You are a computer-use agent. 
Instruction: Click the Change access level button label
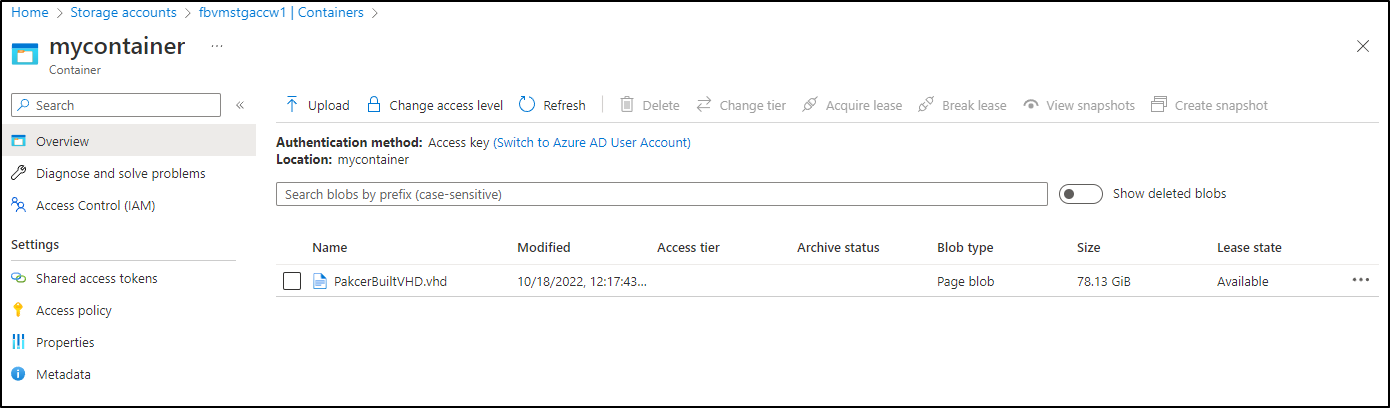tap(446, 105)
